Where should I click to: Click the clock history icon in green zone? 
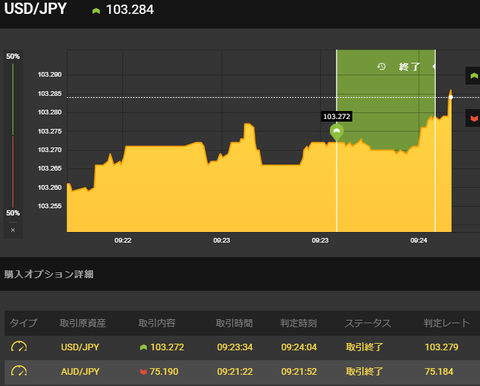coord(381,67)
